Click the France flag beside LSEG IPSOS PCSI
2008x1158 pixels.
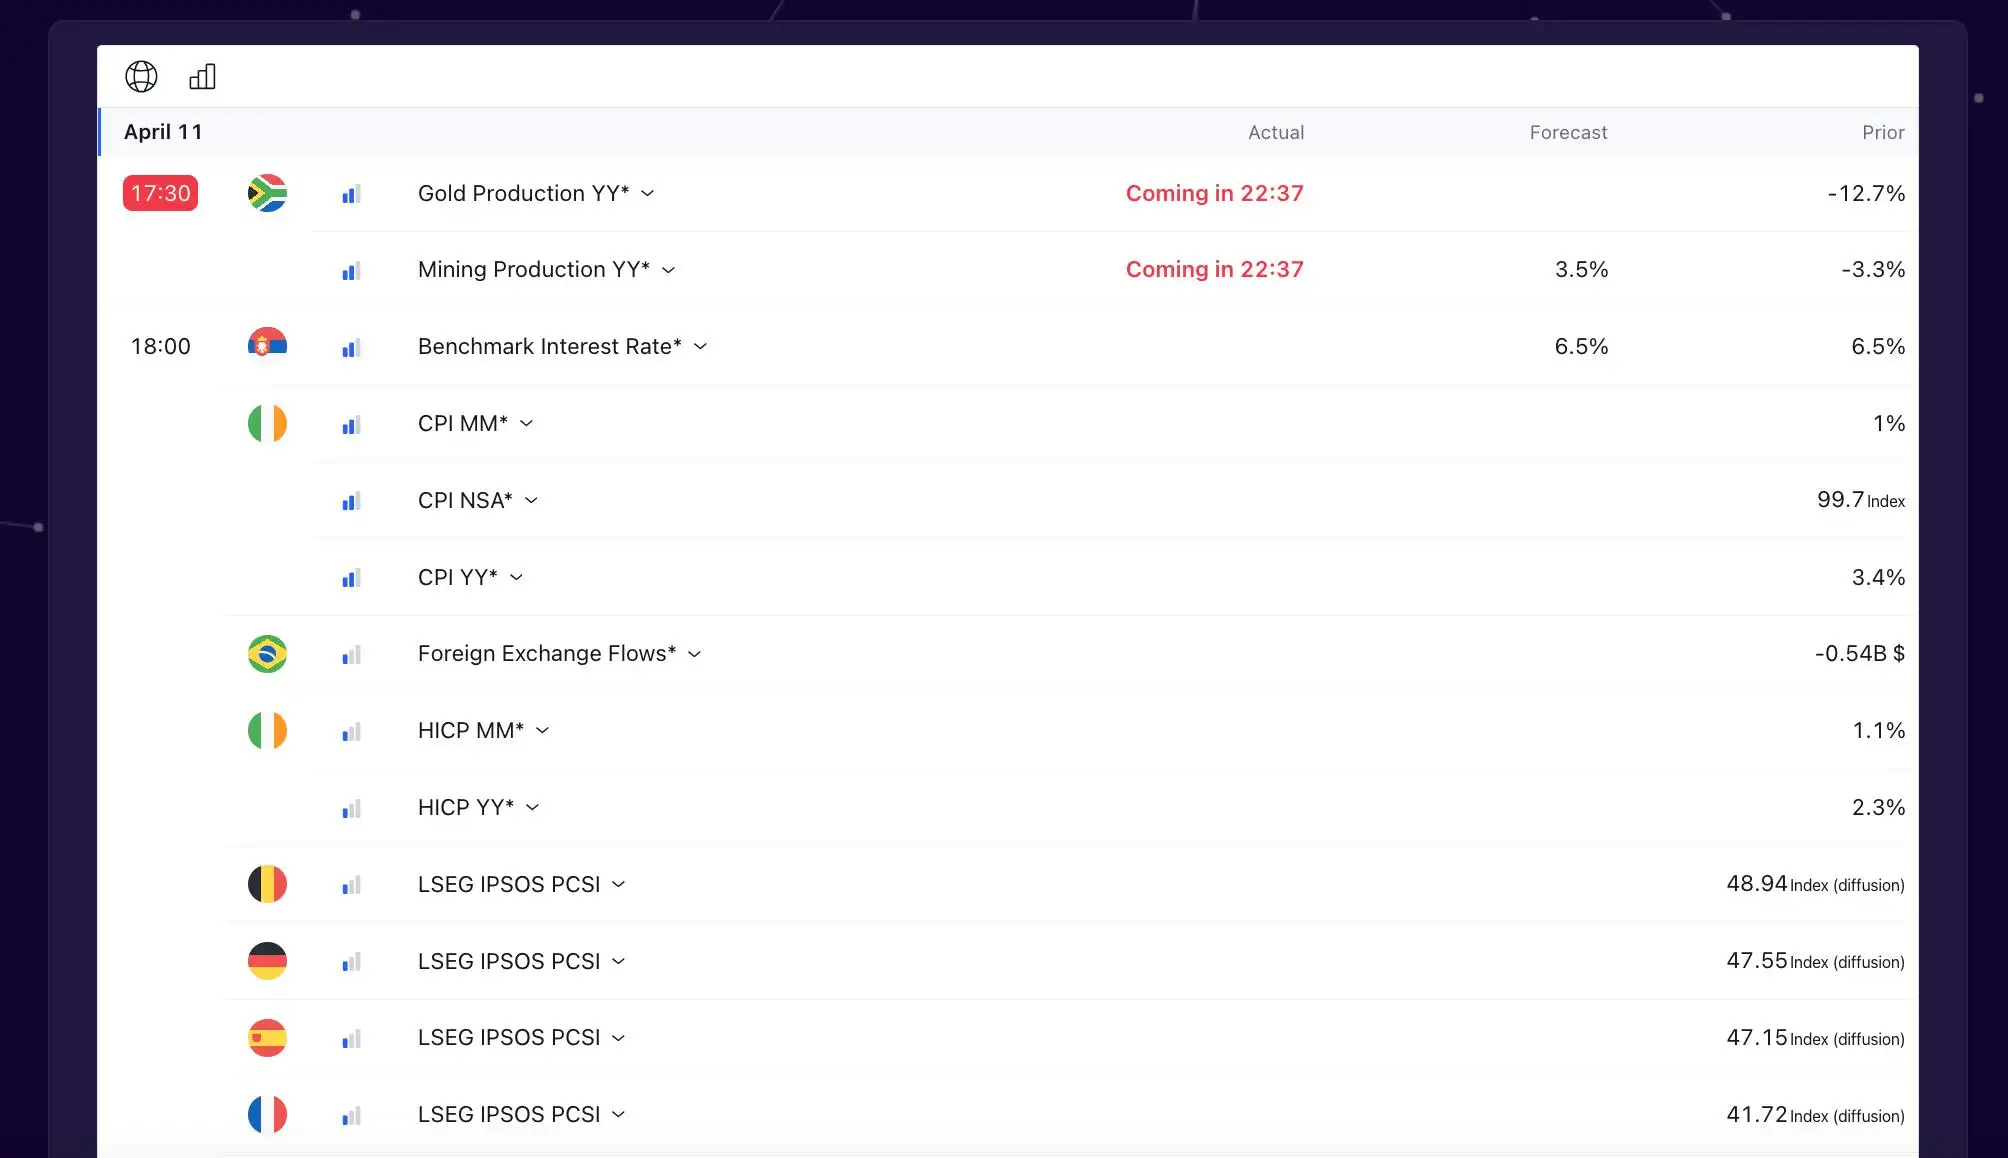coord(267,1114)
